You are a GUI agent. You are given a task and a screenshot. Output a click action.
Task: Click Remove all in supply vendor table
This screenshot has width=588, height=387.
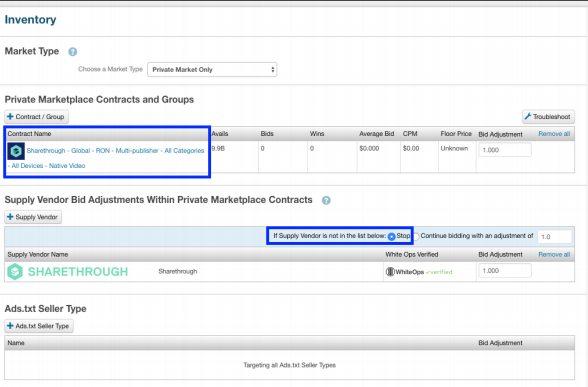(554, 255)
